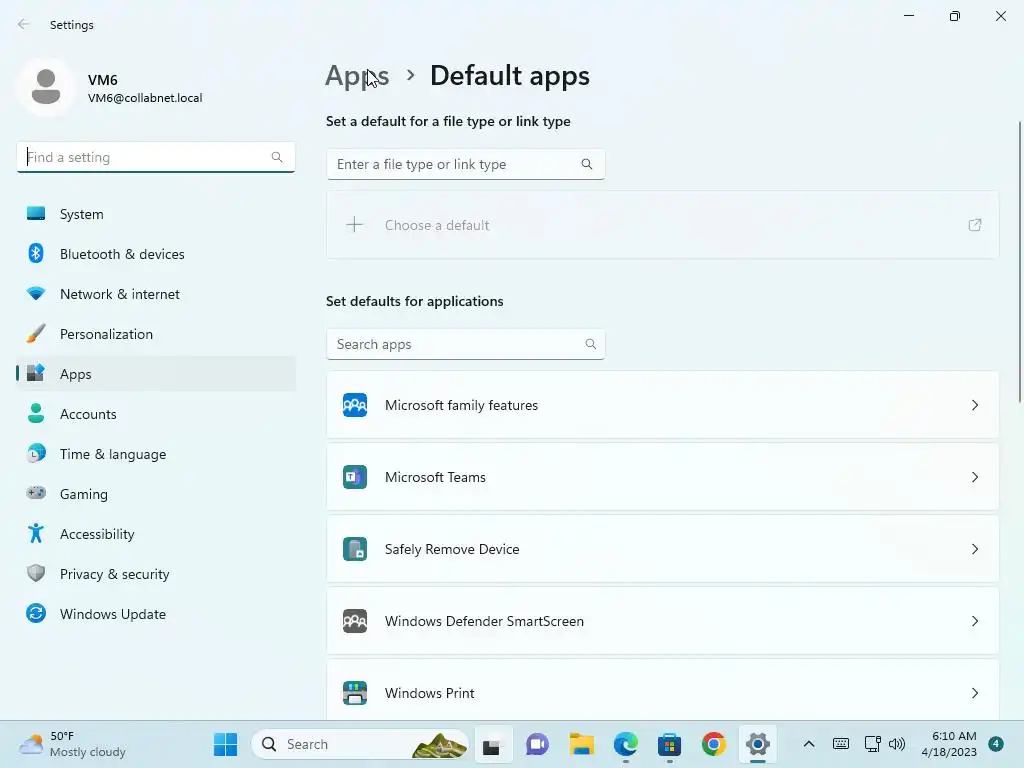Open Windows Update settings

pos(155,614)
